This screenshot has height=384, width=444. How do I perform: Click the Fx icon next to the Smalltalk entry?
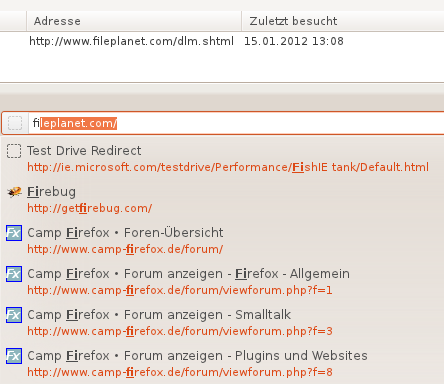click(14, 315)
